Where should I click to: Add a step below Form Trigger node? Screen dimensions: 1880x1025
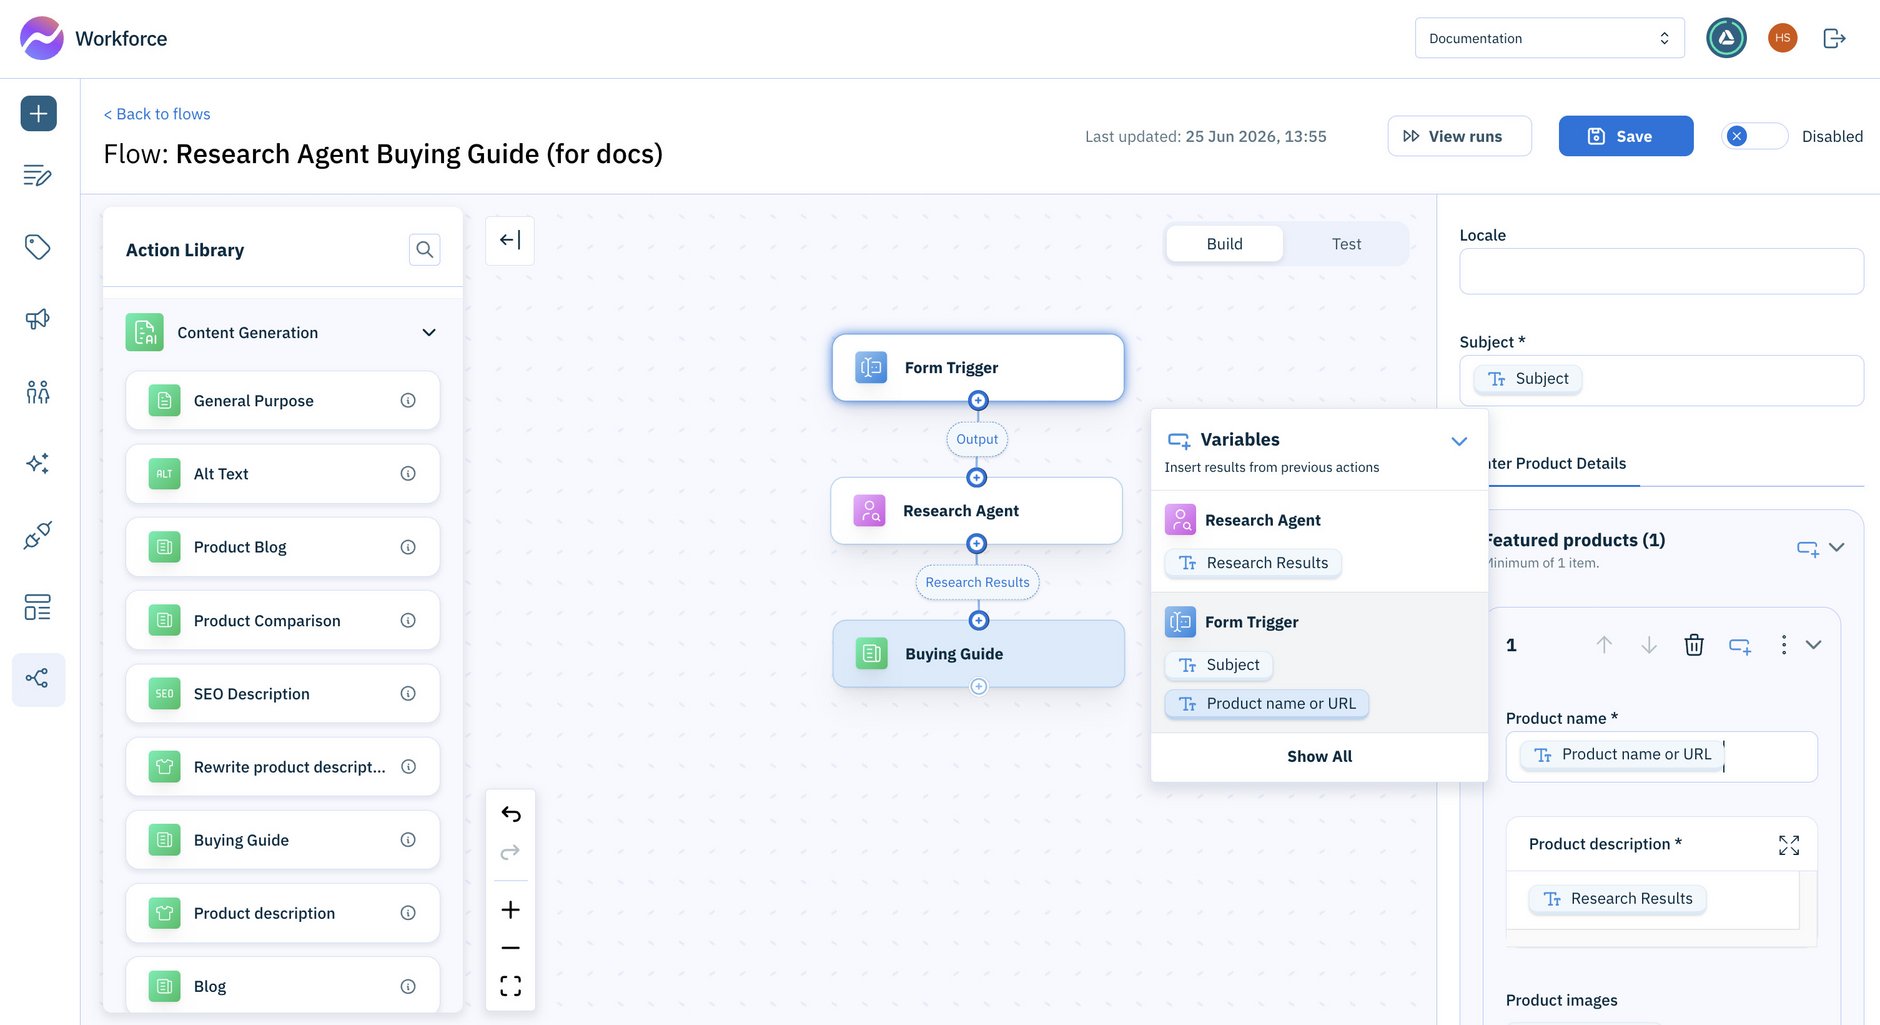(x=978, y=401)
